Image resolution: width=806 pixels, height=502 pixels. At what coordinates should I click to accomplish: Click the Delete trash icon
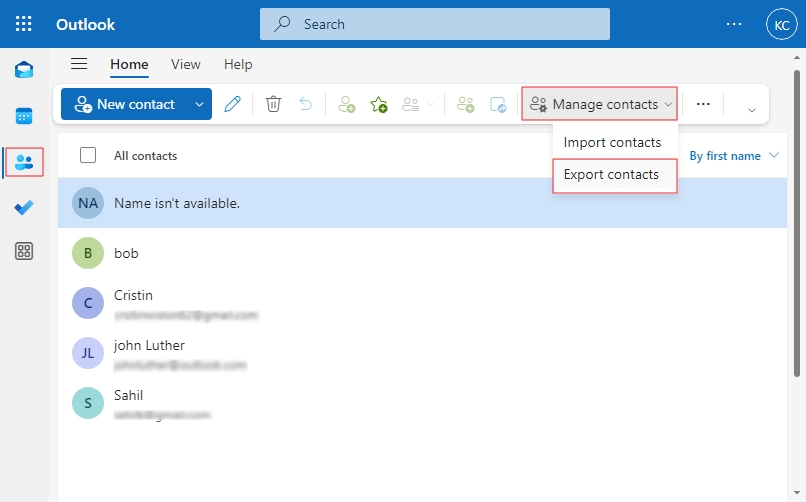click(x=273, y=104)
